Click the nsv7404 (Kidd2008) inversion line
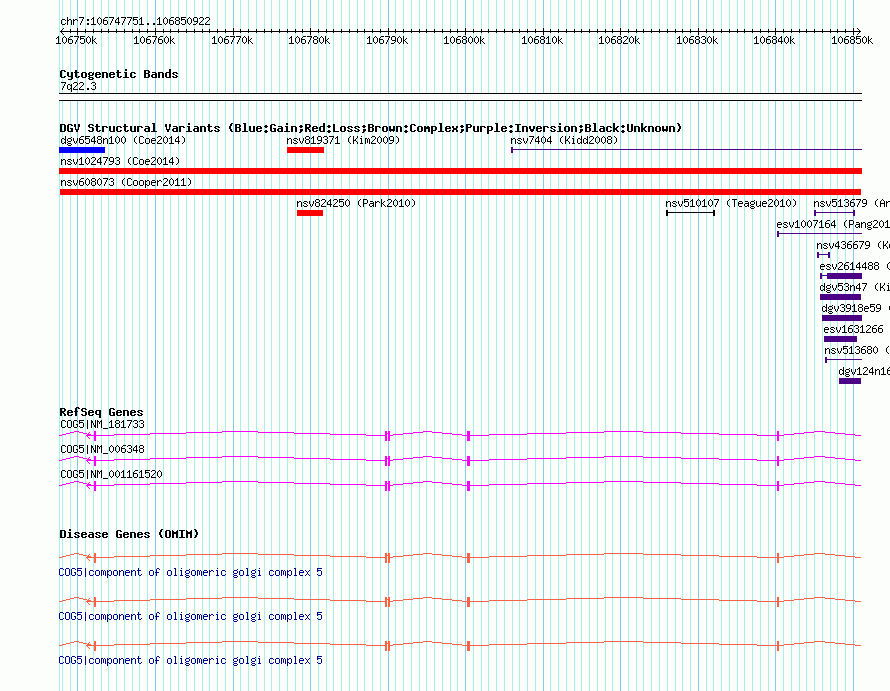 686,150
